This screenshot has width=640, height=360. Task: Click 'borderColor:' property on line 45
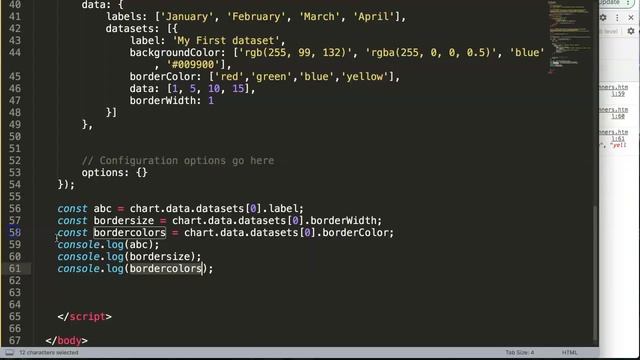(165, 77)
